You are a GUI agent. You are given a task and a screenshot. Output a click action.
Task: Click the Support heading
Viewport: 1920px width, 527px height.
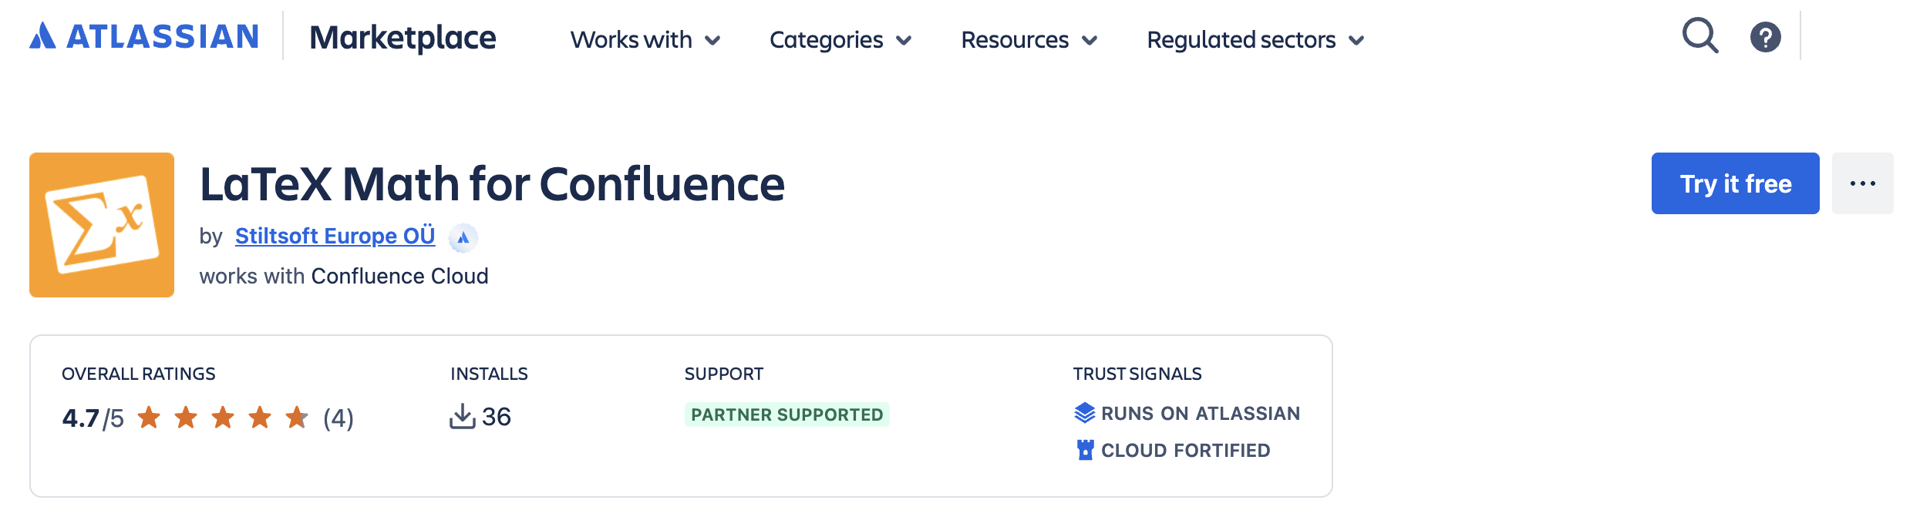[724, 374]
